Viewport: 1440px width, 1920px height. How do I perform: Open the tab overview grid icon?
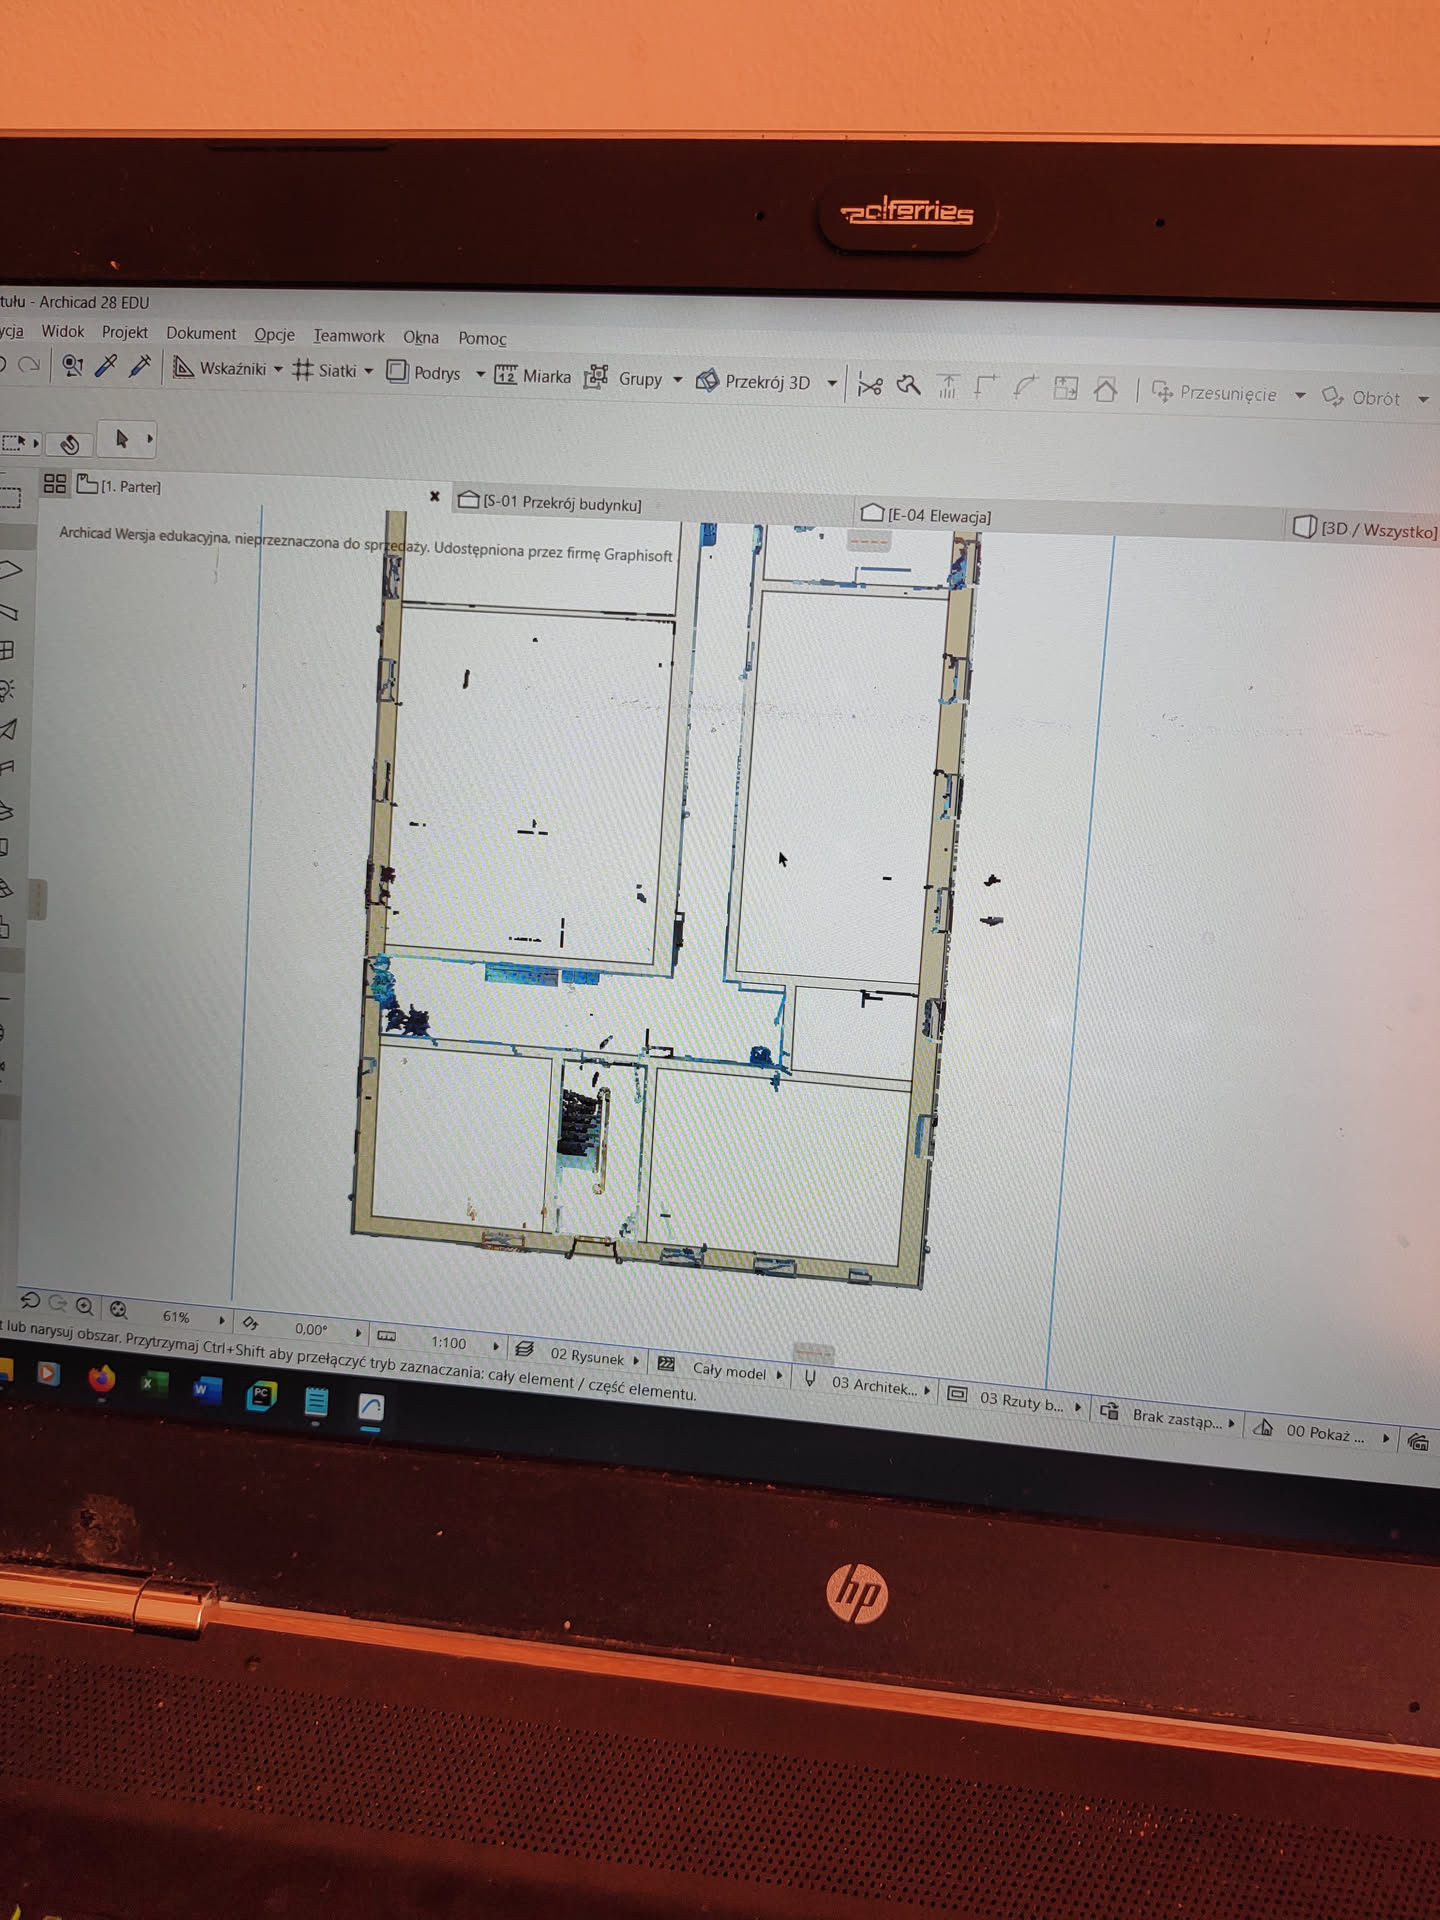click(x=55, y=484)
